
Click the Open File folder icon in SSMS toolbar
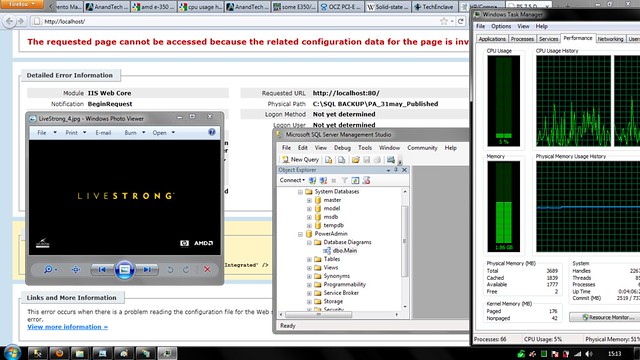(356, 160)
